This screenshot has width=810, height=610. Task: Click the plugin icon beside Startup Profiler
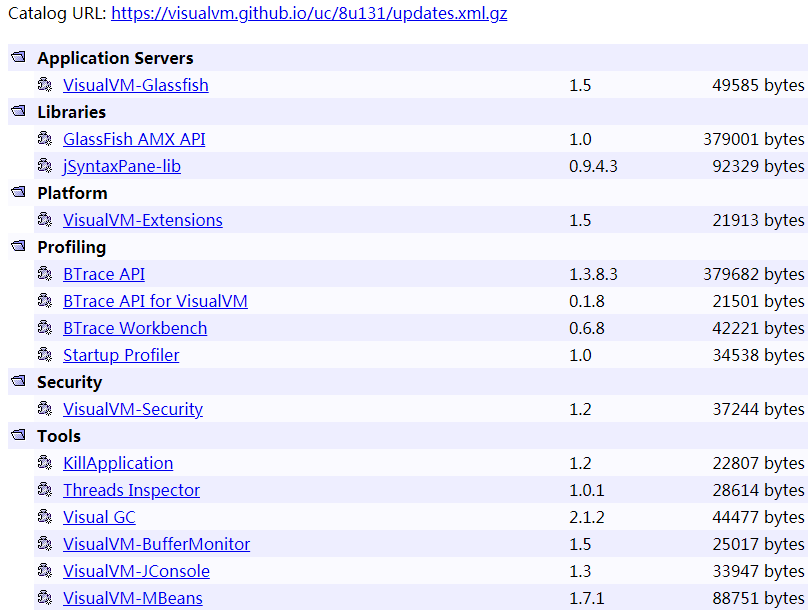[45, 355]
